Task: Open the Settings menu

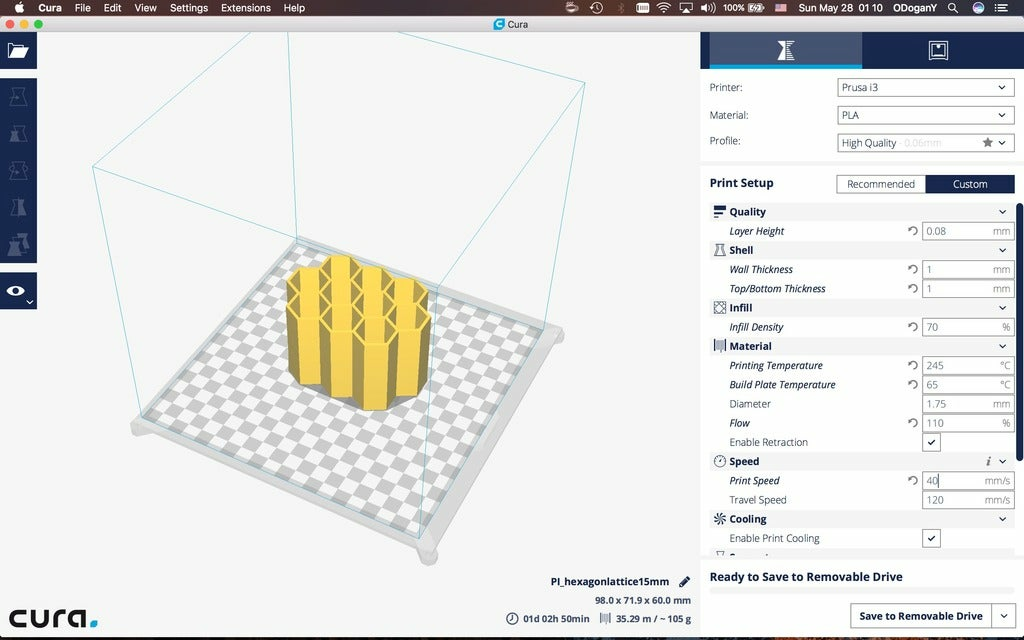Action: pos(189,8)
